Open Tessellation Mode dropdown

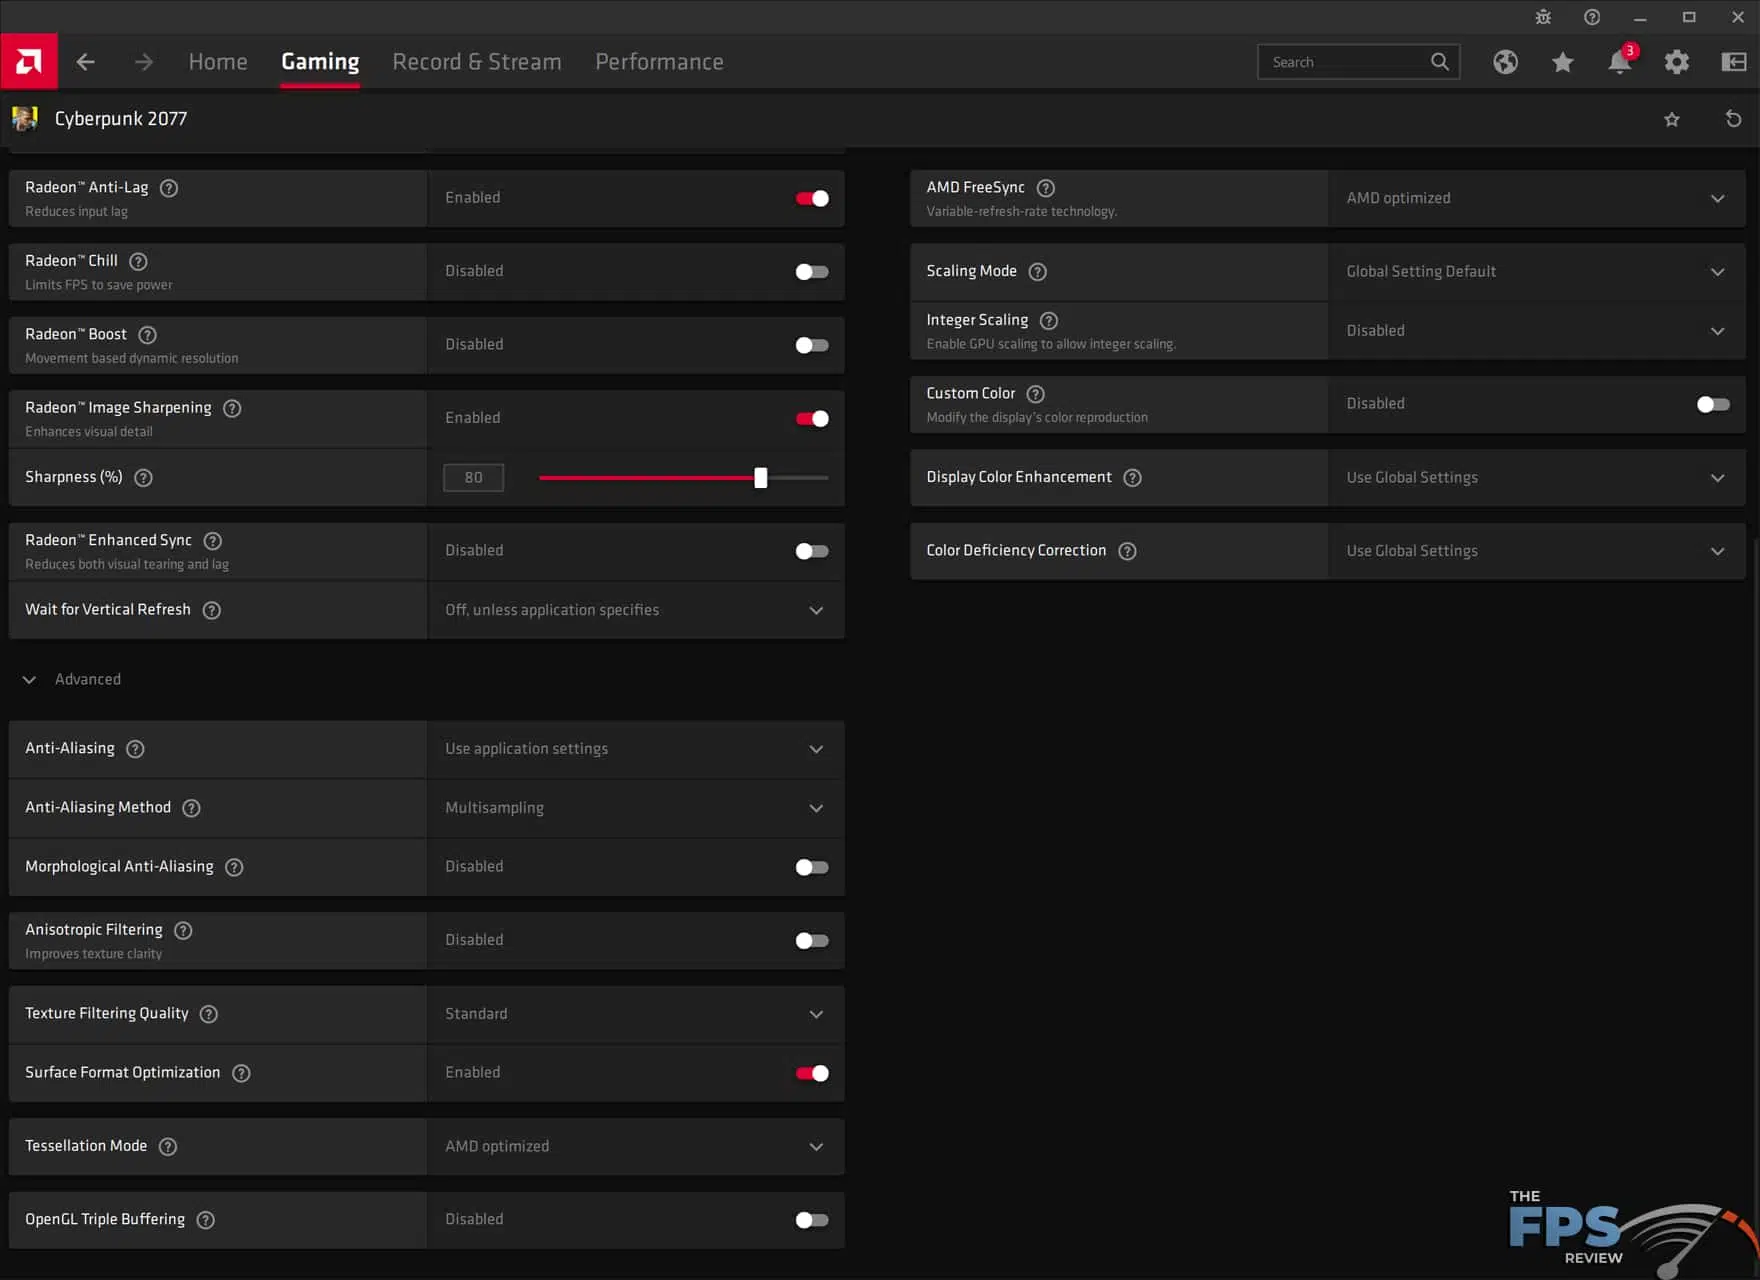[x=636, y=1147]
